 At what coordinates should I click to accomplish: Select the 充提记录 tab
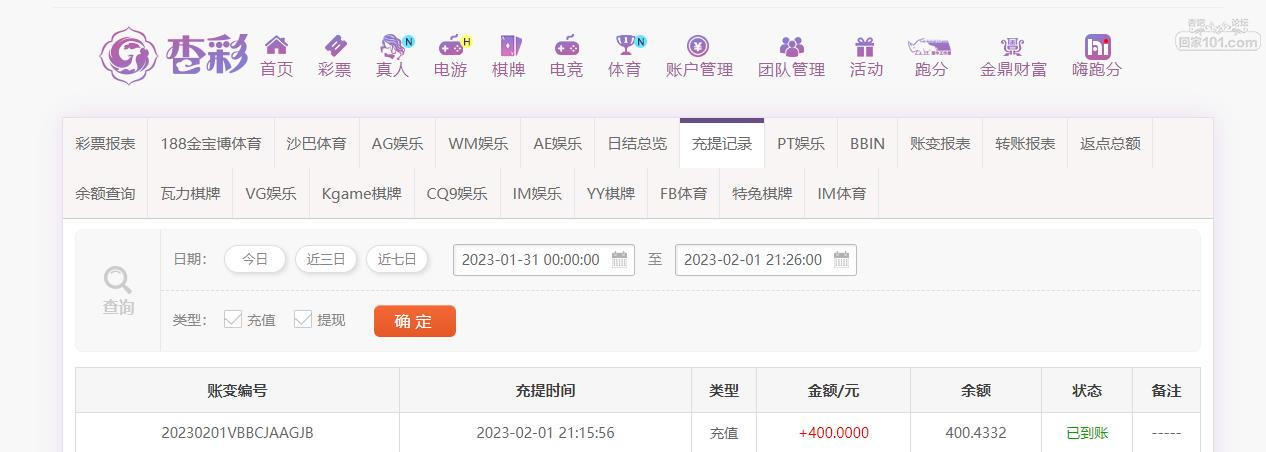click(722, 143)
